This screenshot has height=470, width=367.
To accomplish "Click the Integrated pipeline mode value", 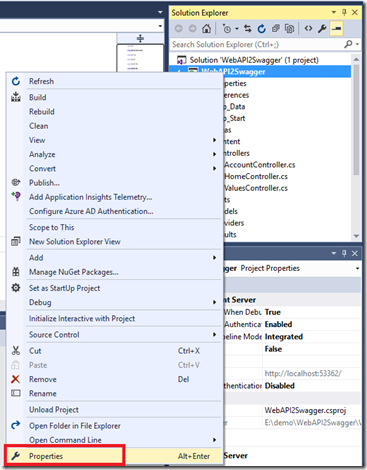I will [284, 337].
